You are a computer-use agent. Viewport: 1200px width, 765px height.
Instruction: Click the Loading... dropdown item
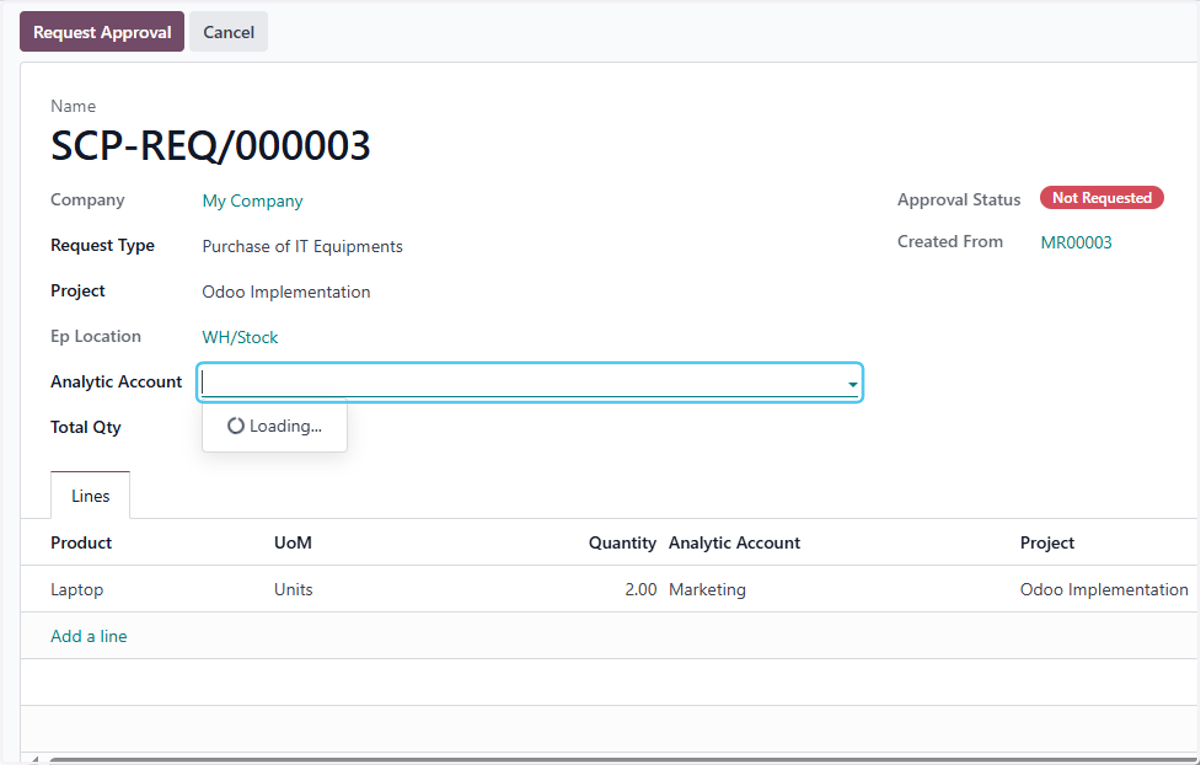pos(274,426)
